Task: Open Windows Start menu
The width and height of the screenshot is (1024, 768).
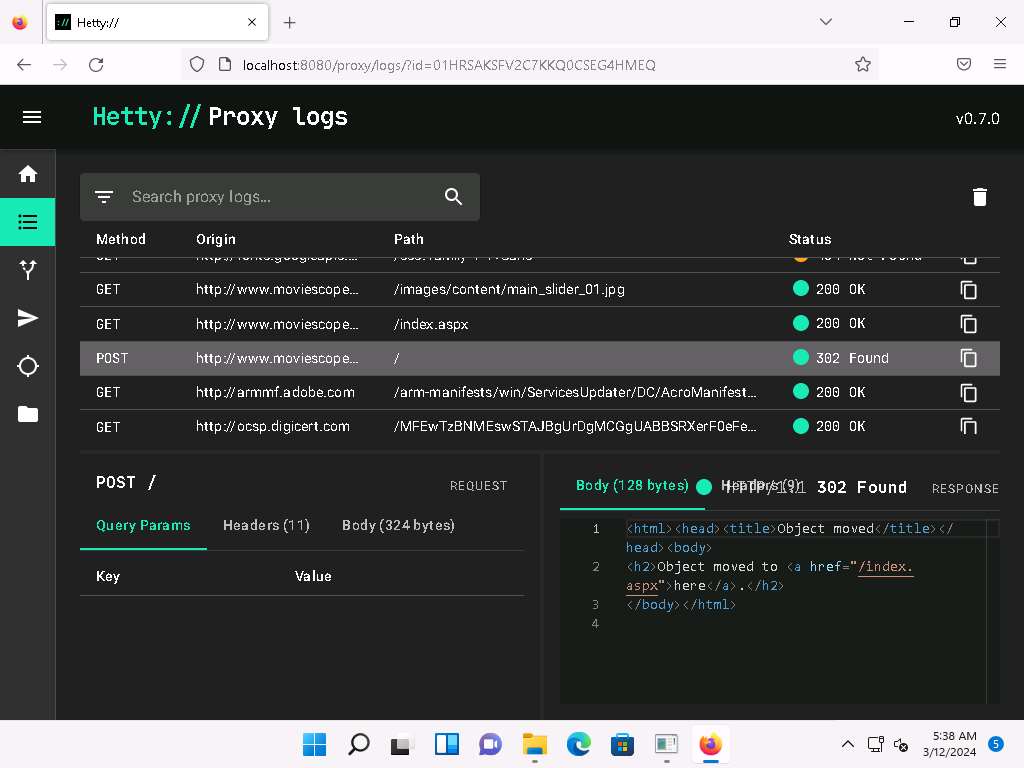Action: point(314,744)
